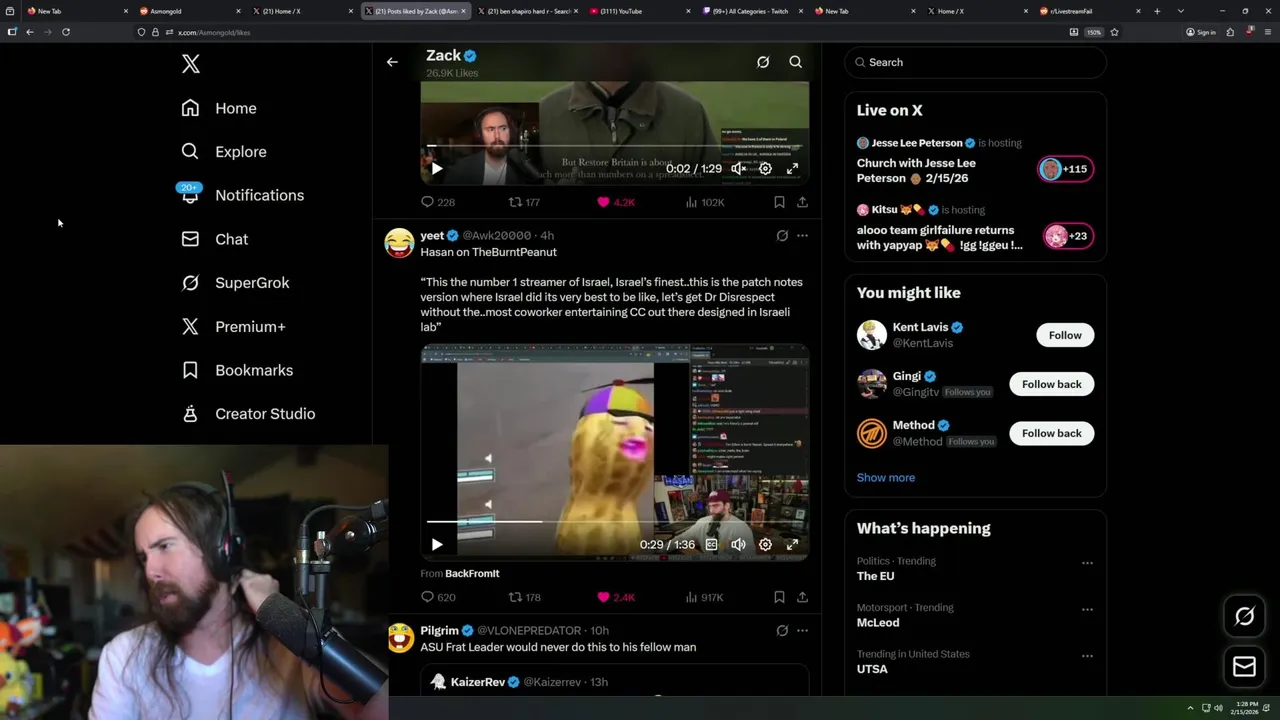
Task: Open Explore in the sidebar
Action: pos(224,152)
